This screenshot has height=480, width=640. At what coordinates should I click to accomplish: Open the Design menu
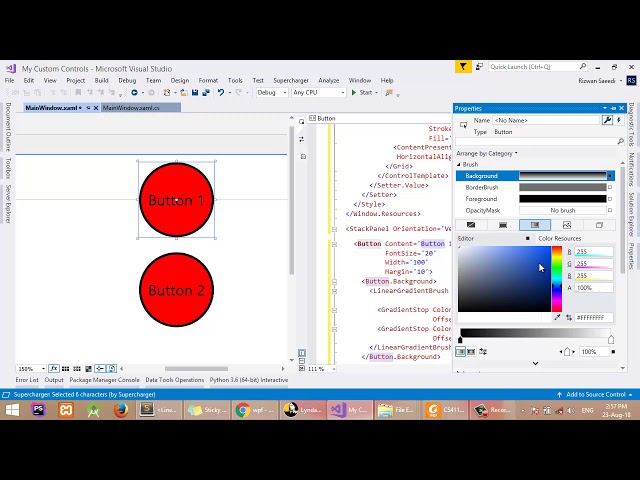coord(180,80)
